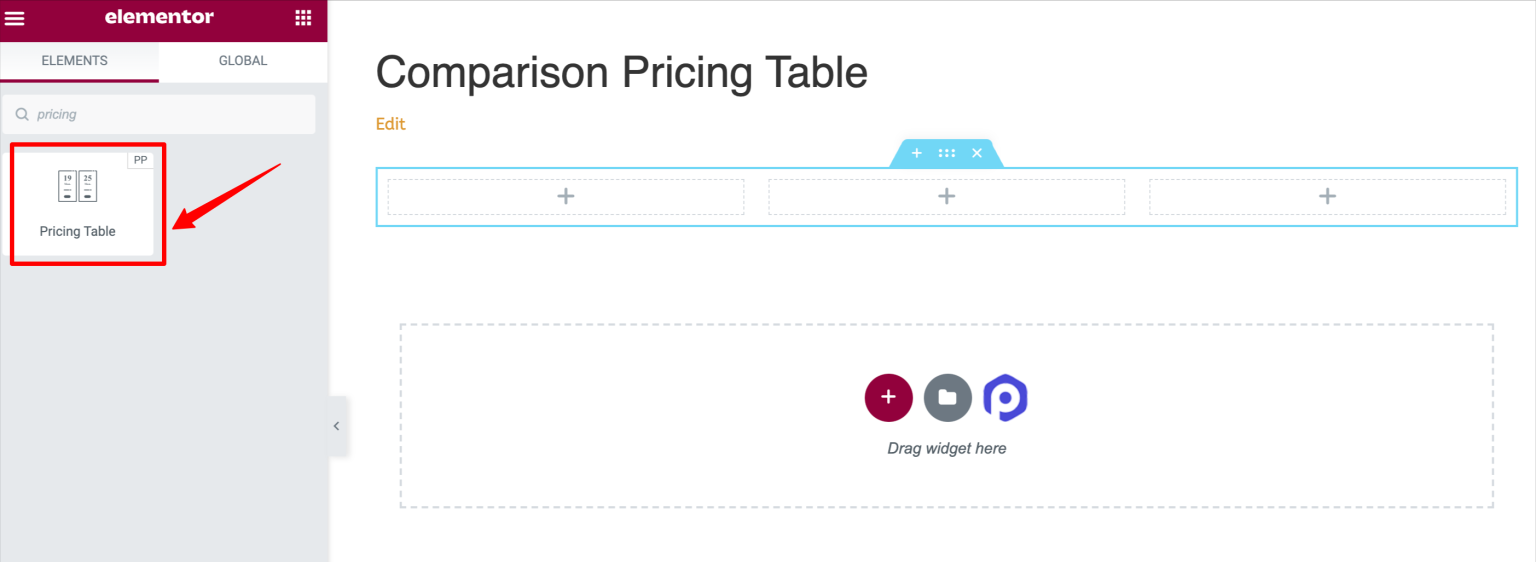The image size is (1536, 562).
Task: Collapse the Elementor side panel
Action: pyautogui.click(x=337, y=426)
